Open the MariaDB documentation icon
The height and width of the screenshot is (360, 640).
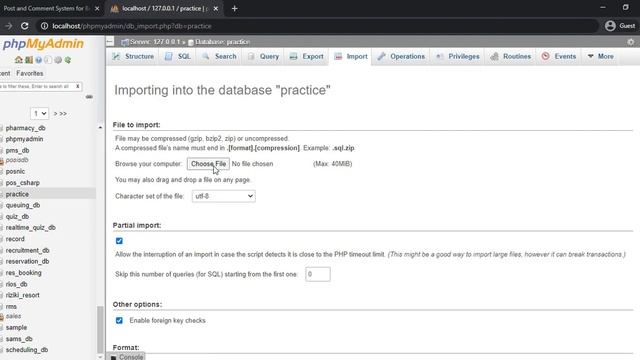click(48, 60)
